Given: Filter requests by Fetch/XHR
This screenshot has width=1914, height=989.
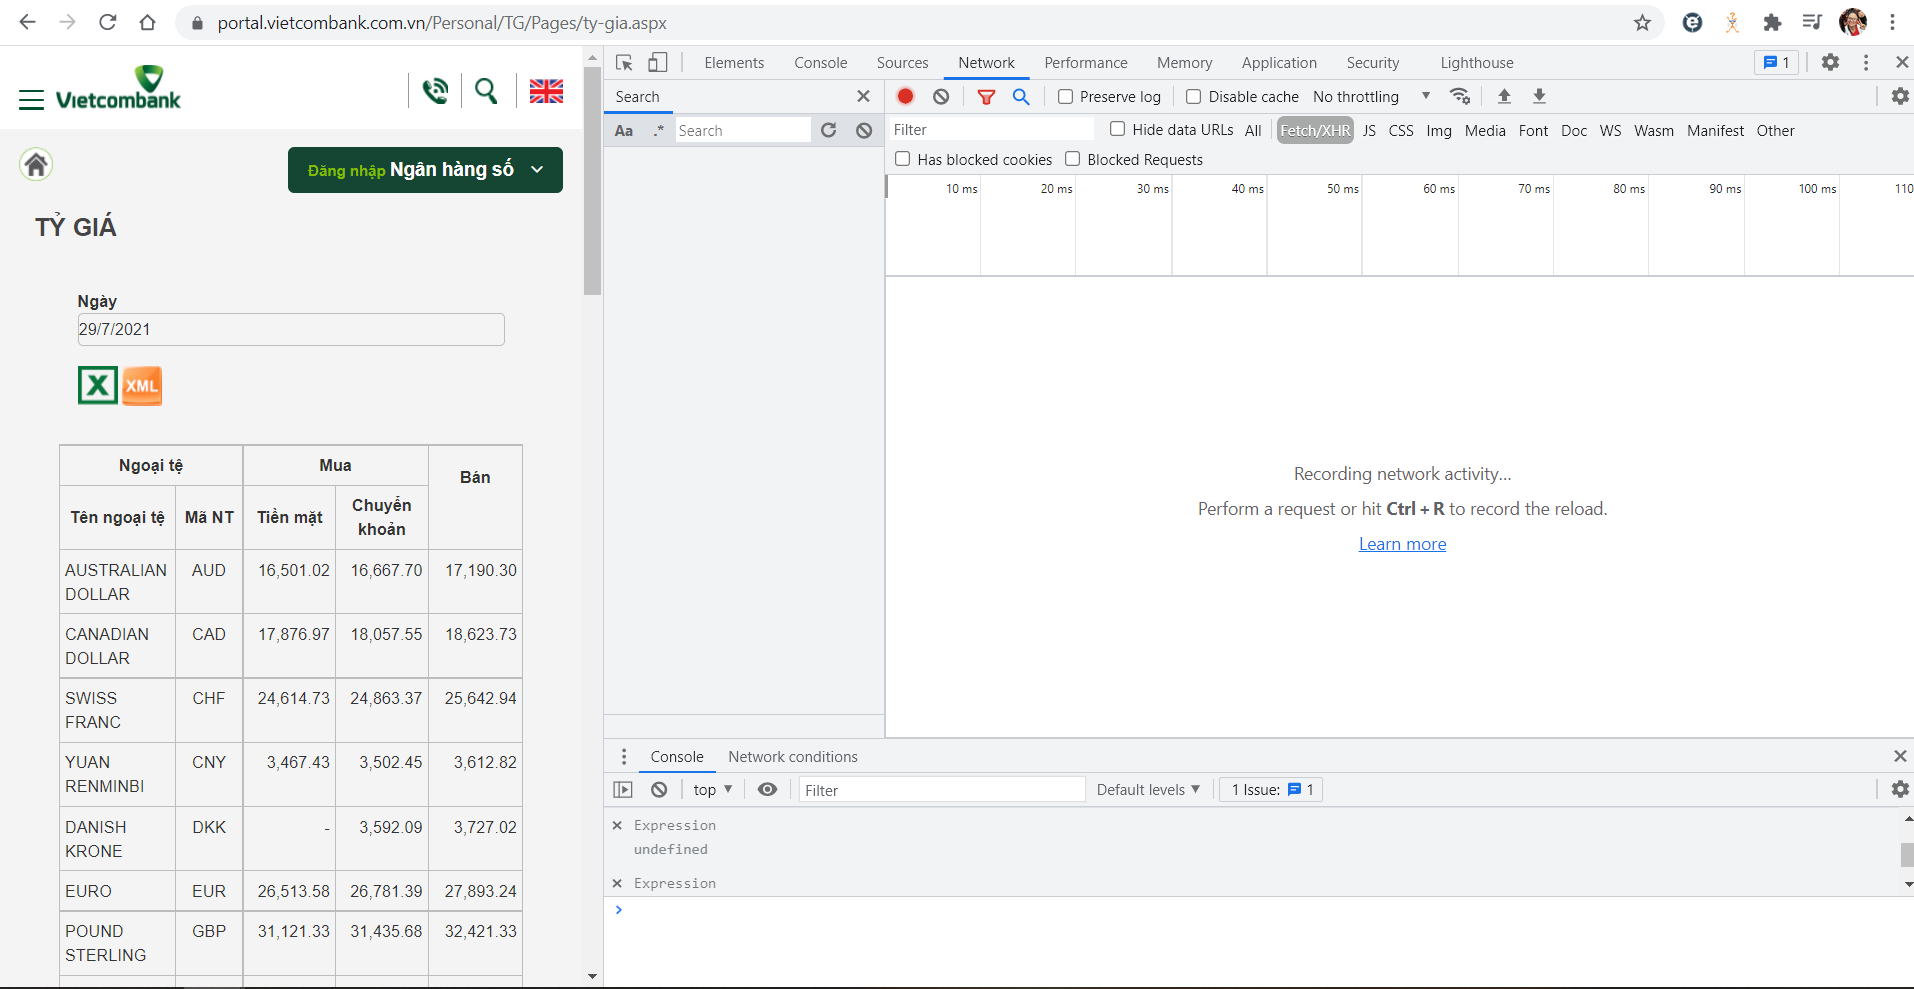Looking at the screenshot, I should pos(1315,131).
